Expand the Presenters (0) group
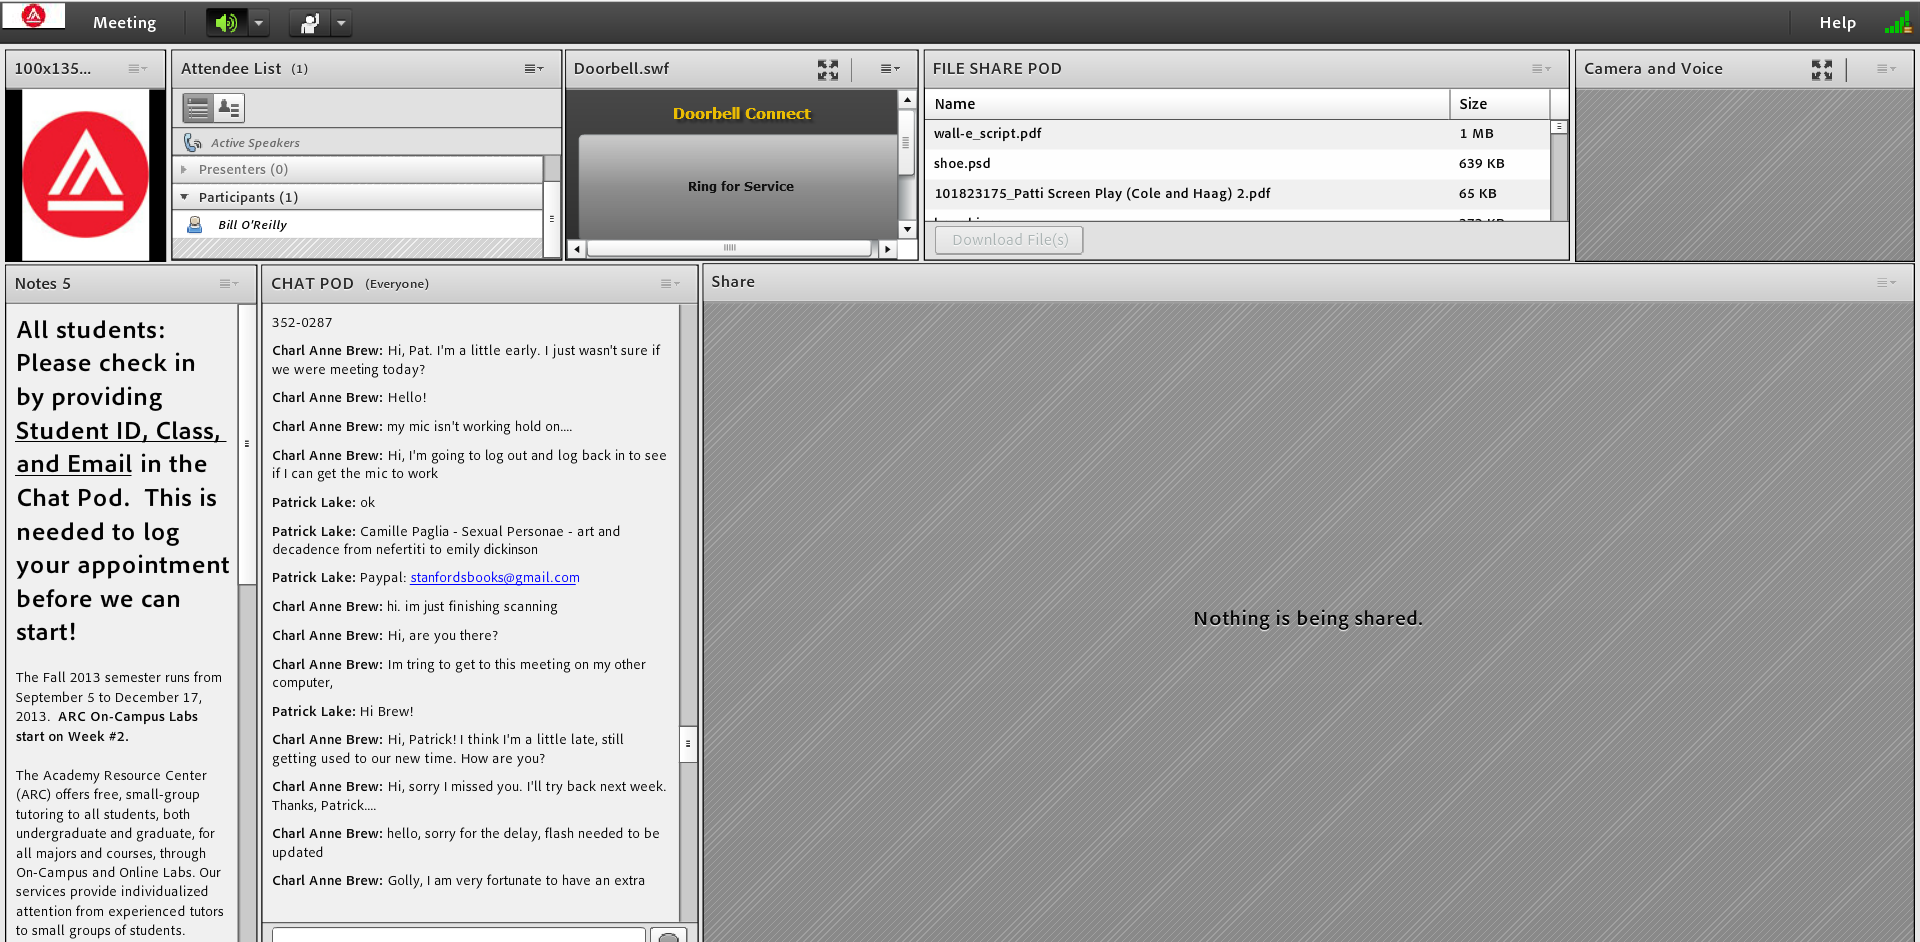Viewport: 1920px width, 942px height. coord(184,170)
